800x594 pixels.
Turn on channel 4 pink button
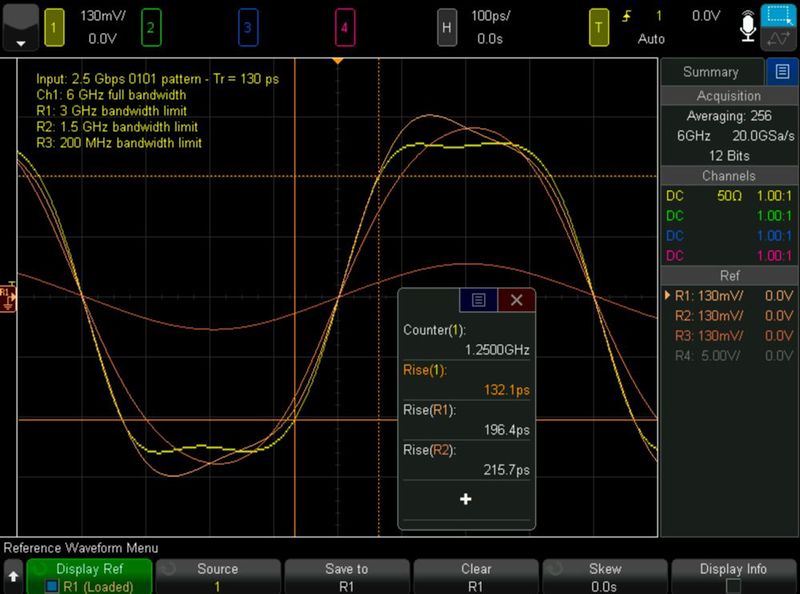[345, 28]
